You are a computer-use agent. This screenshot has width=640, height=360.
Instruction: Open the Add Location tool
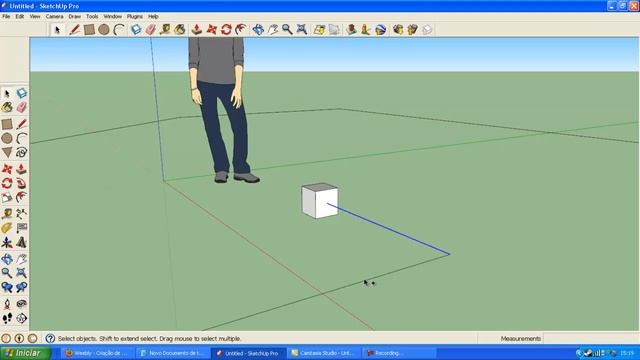[x=319, y=29]
